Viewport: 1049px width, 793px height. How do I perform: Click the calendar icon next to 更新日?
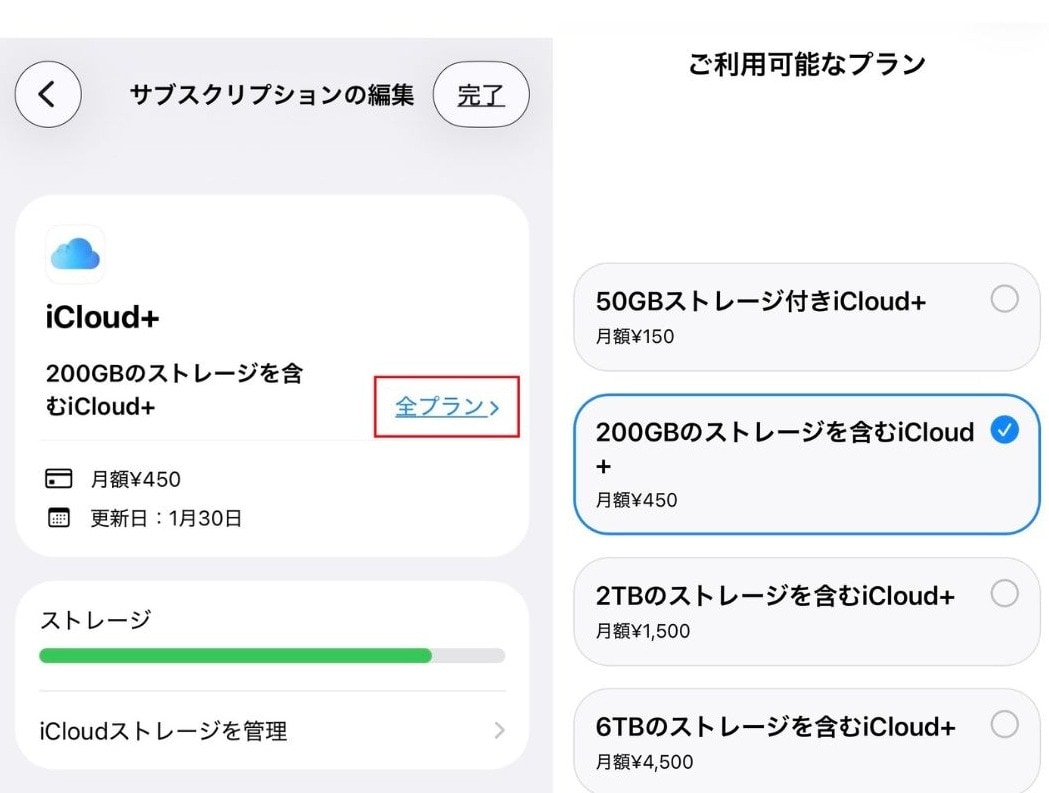tap(60, 518)
